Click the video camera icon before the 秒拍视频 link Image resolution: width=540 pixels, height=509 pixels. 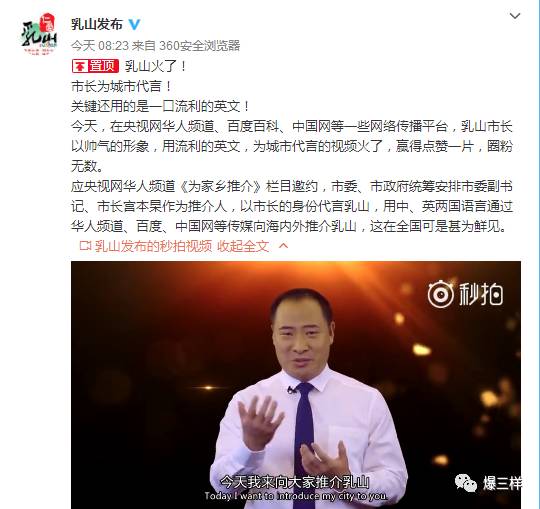(x=85, y=246)
